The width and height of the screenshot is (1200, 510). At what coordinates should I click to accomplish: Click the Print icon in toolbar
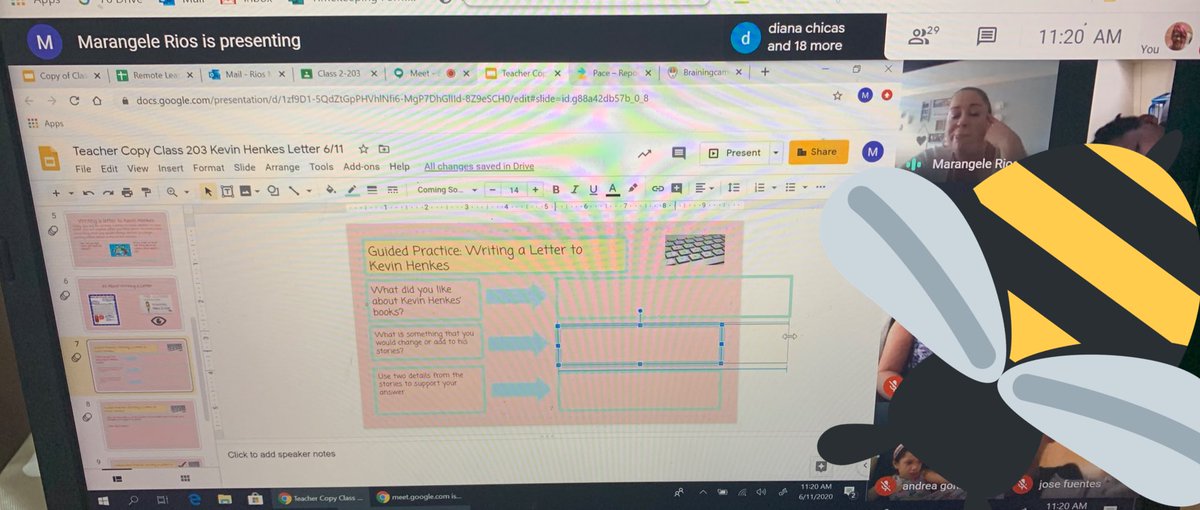pos(127,192)
